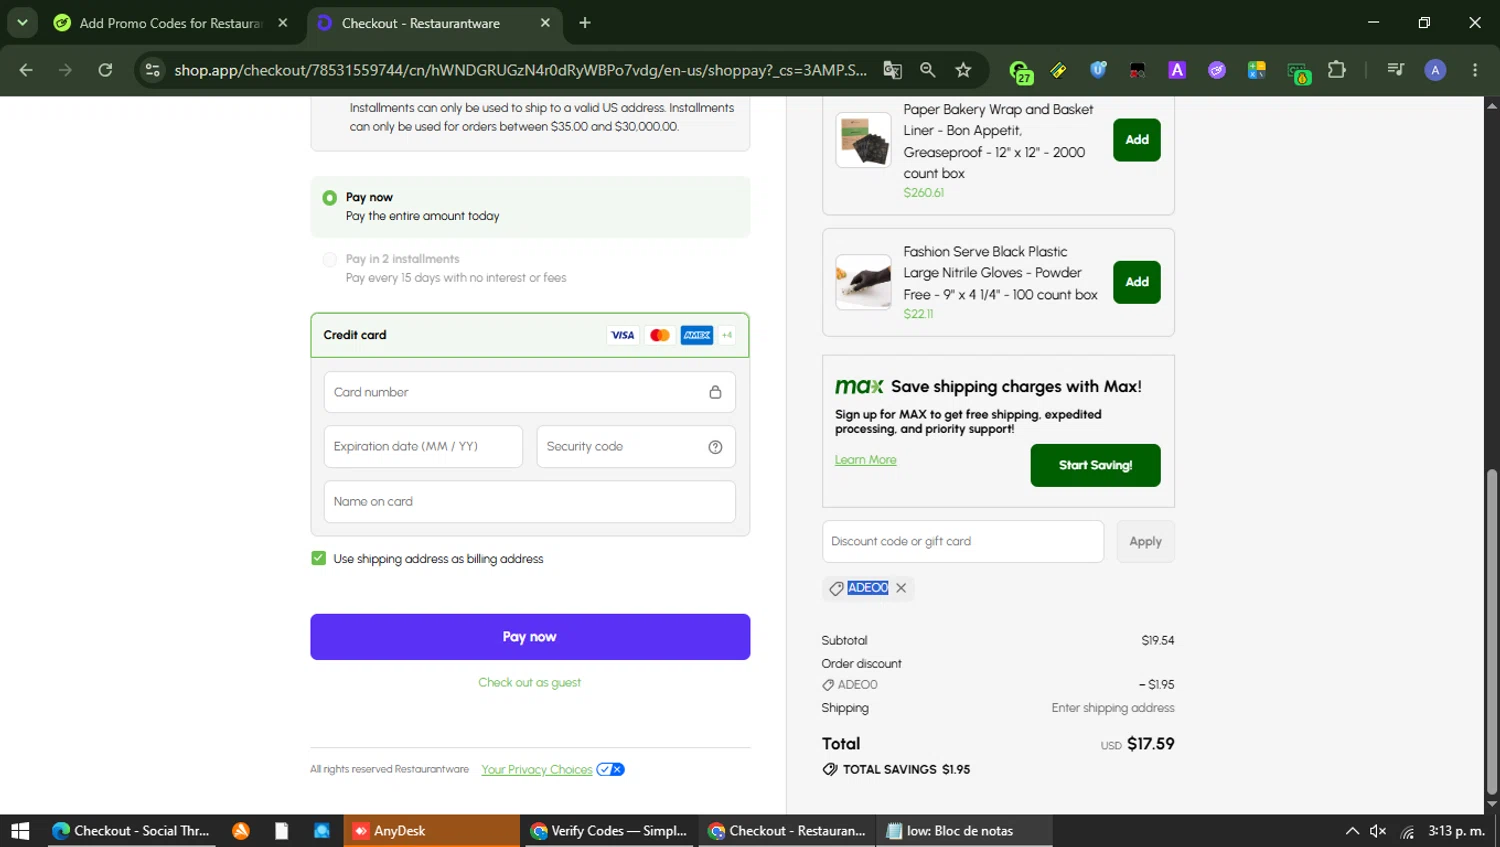This screenshot has width=1500, height=847.
Task: Close the Checkout - Restaurantware tab
Action: pos(545,23)
